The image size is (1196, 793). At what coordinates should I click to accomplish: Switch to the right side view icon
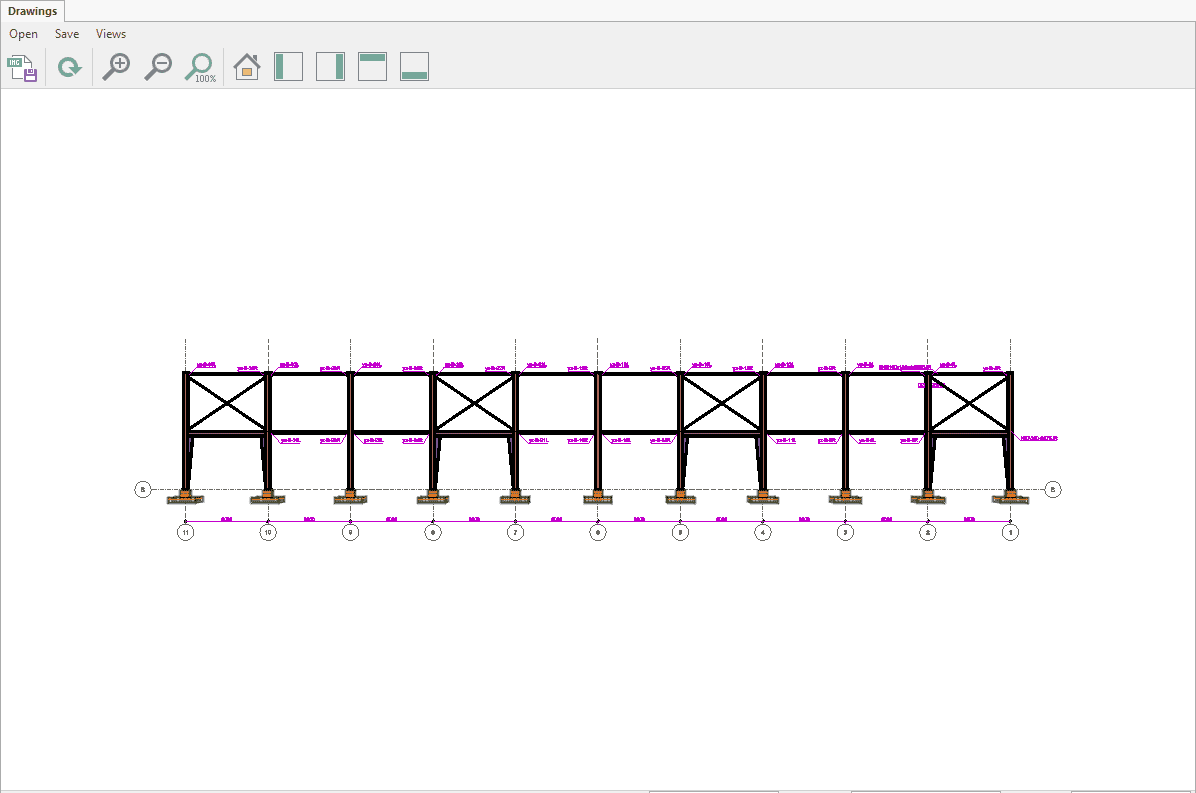tap(330, 67)
